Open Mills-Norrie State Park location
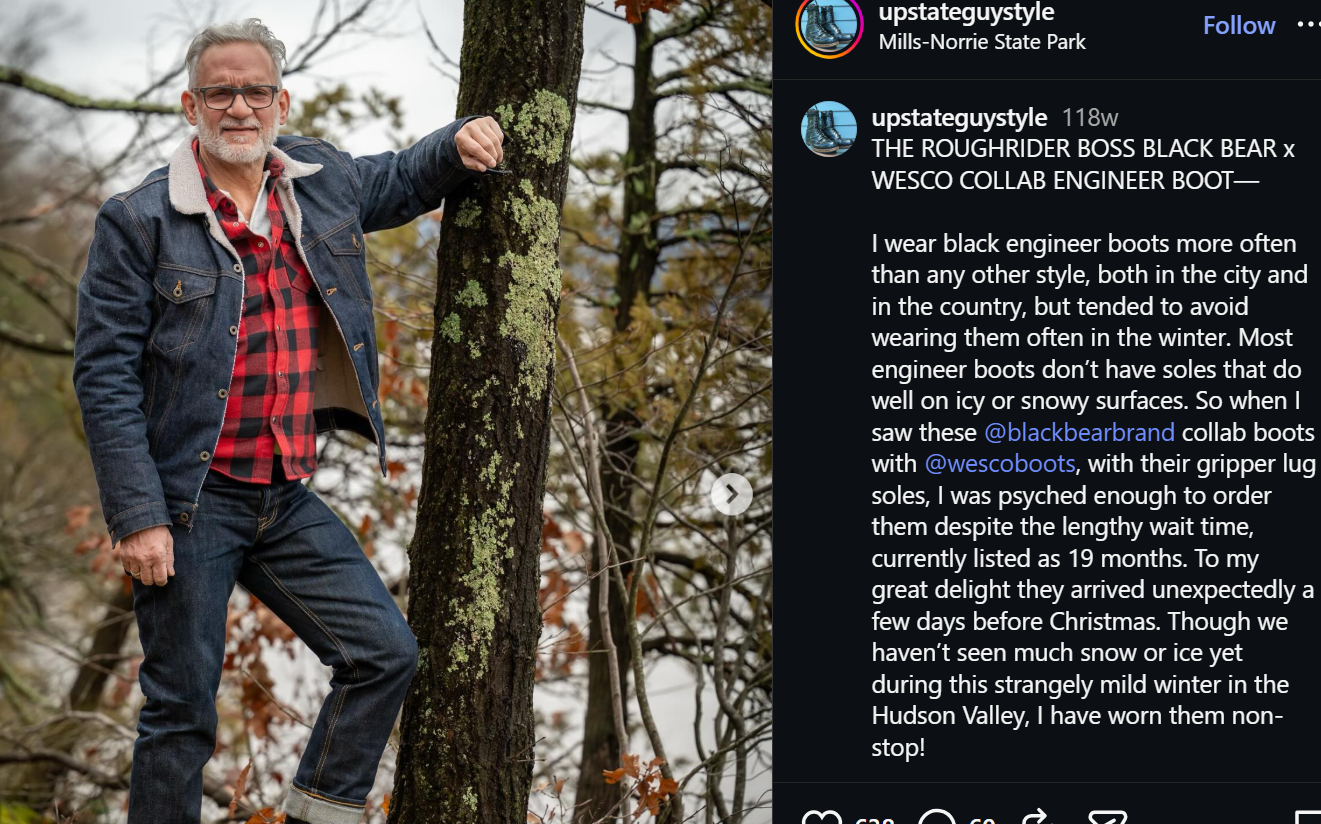Viewport: 1321px width, 824px height. coord(982,42)
